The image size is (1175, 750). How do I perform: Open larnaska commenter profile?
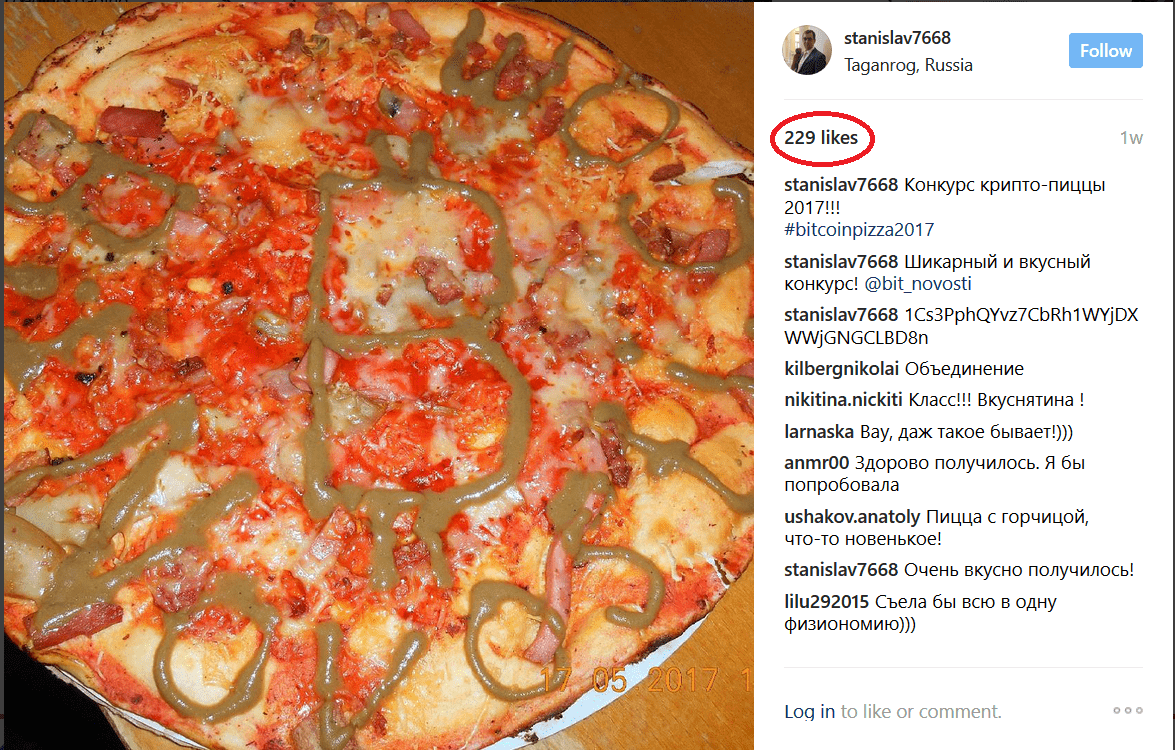click(819, 432)
